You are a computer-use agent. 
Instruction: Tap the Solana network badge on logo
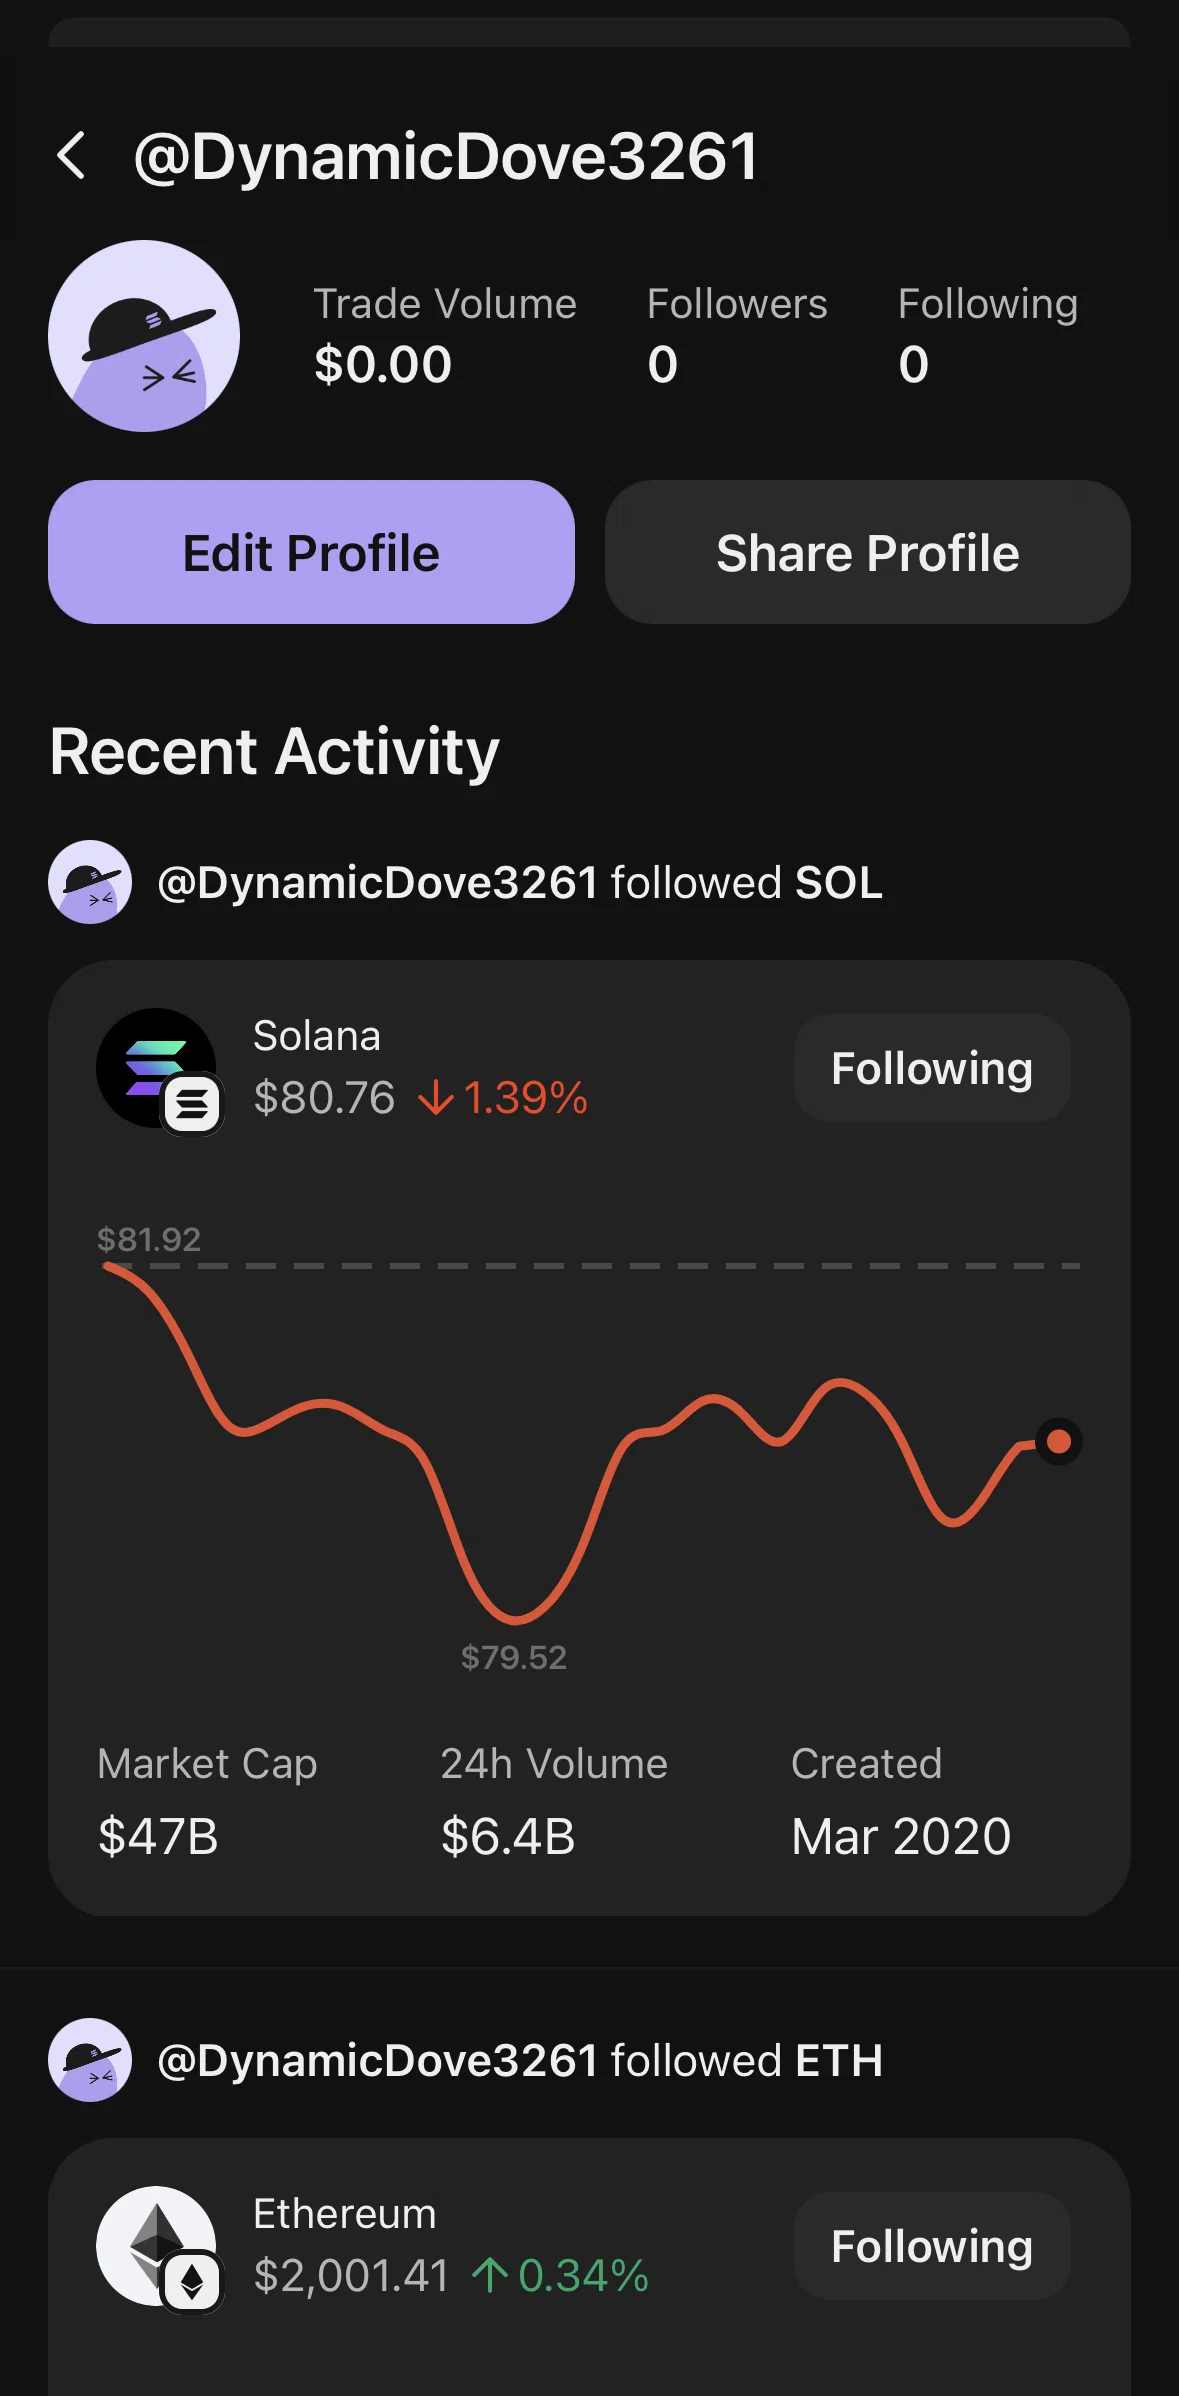click(192, 1104)
